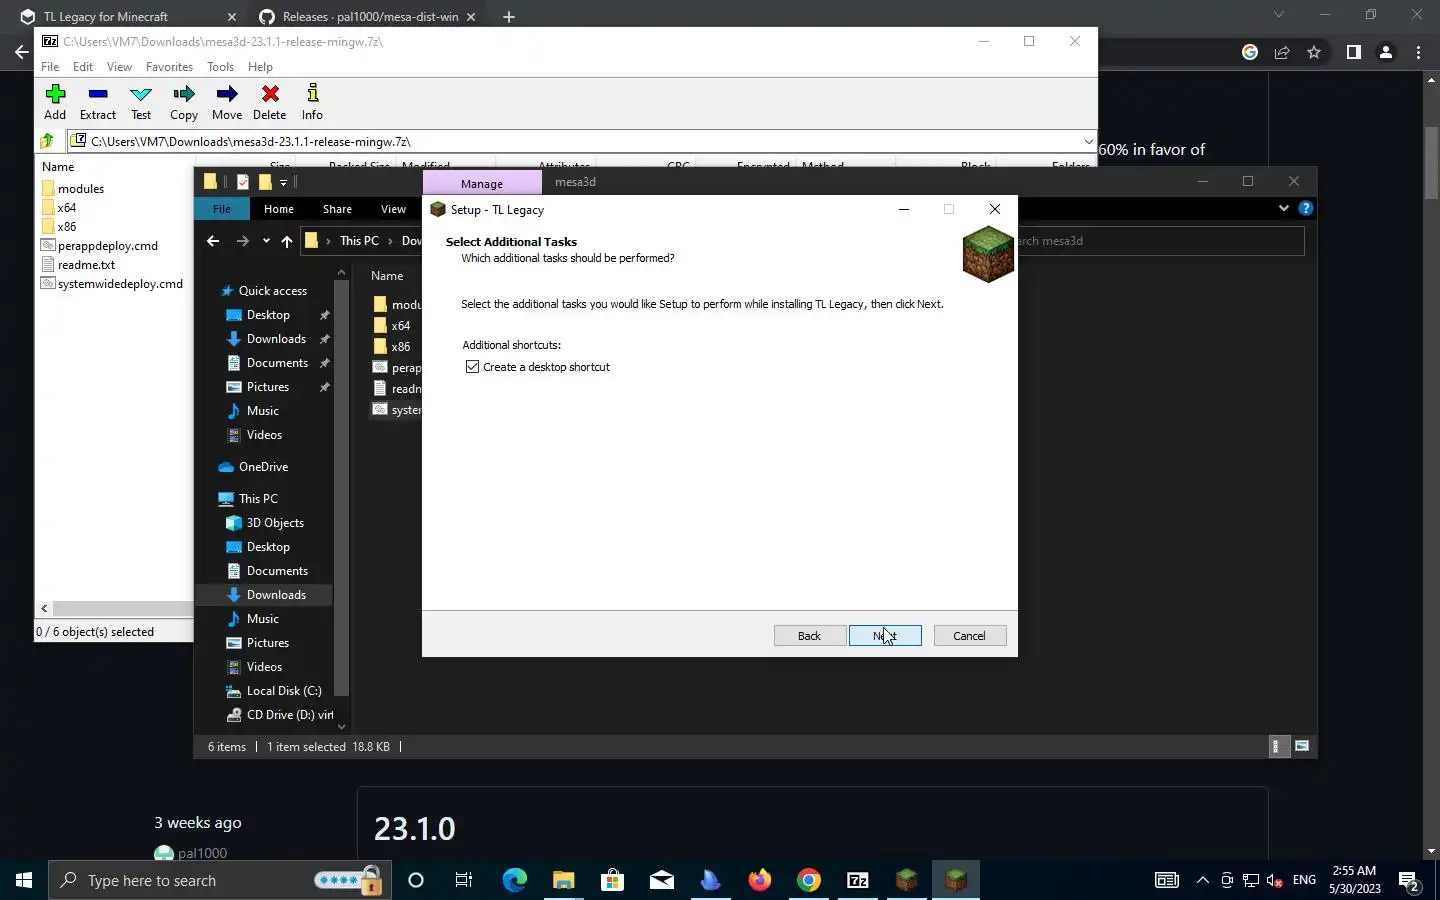Viewport: 1440px width, 900px height.
Task: Click This PC in Explorer breadcrumb
Action: 359,241
